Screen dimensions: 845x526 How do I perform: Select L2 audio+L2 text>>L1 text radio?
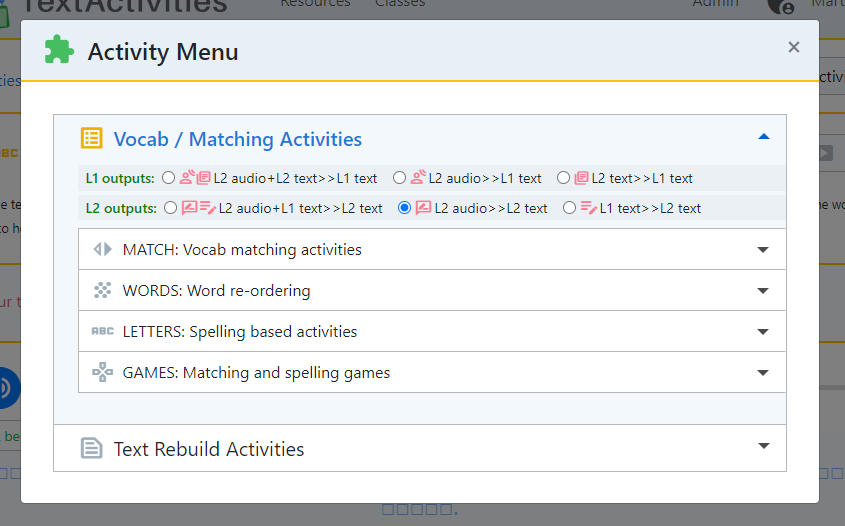(x=168, y=177)
